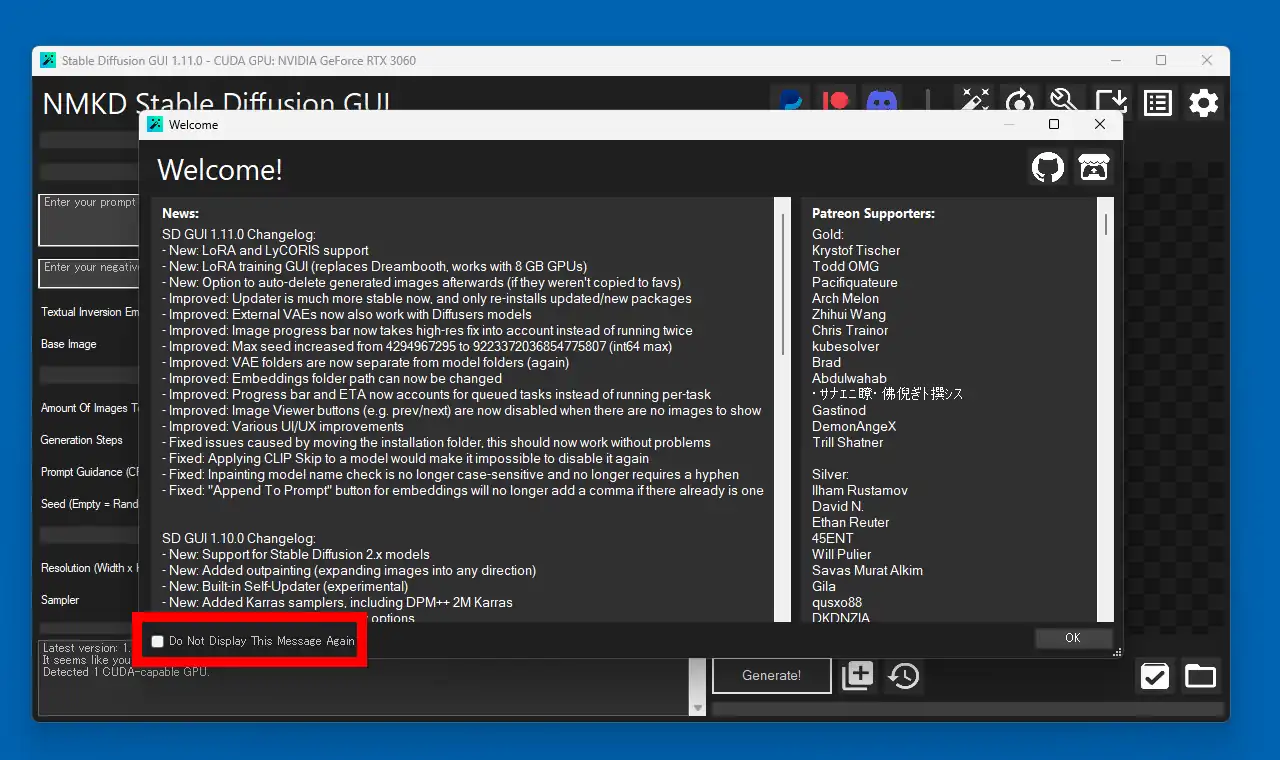
Task: Click the Patreon Supporters list scrollbar
Action: pyautogui.click(x=1106, y=409)
